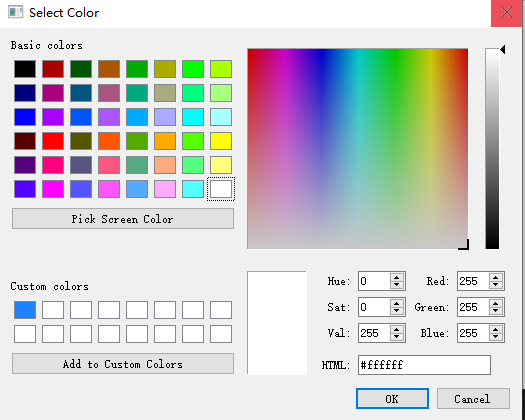Click the brightness slider arrow handle
Viewport: 525px width, 420px height.
503,50
